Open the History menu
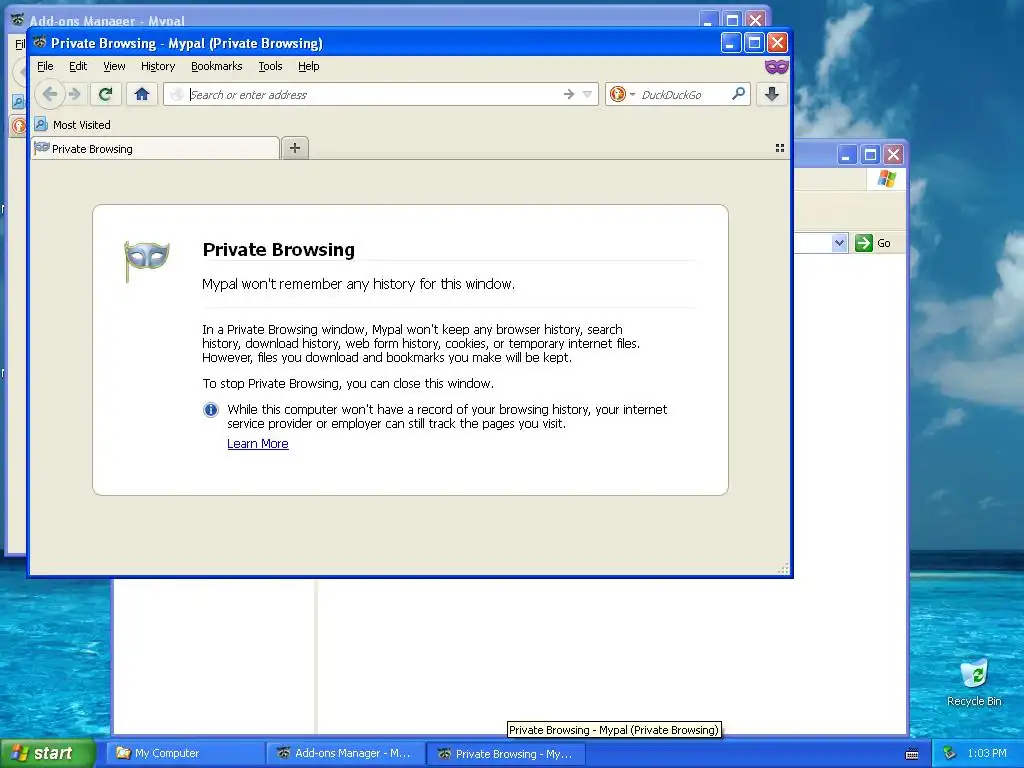The image size is (1024, 768). (158, 66)
